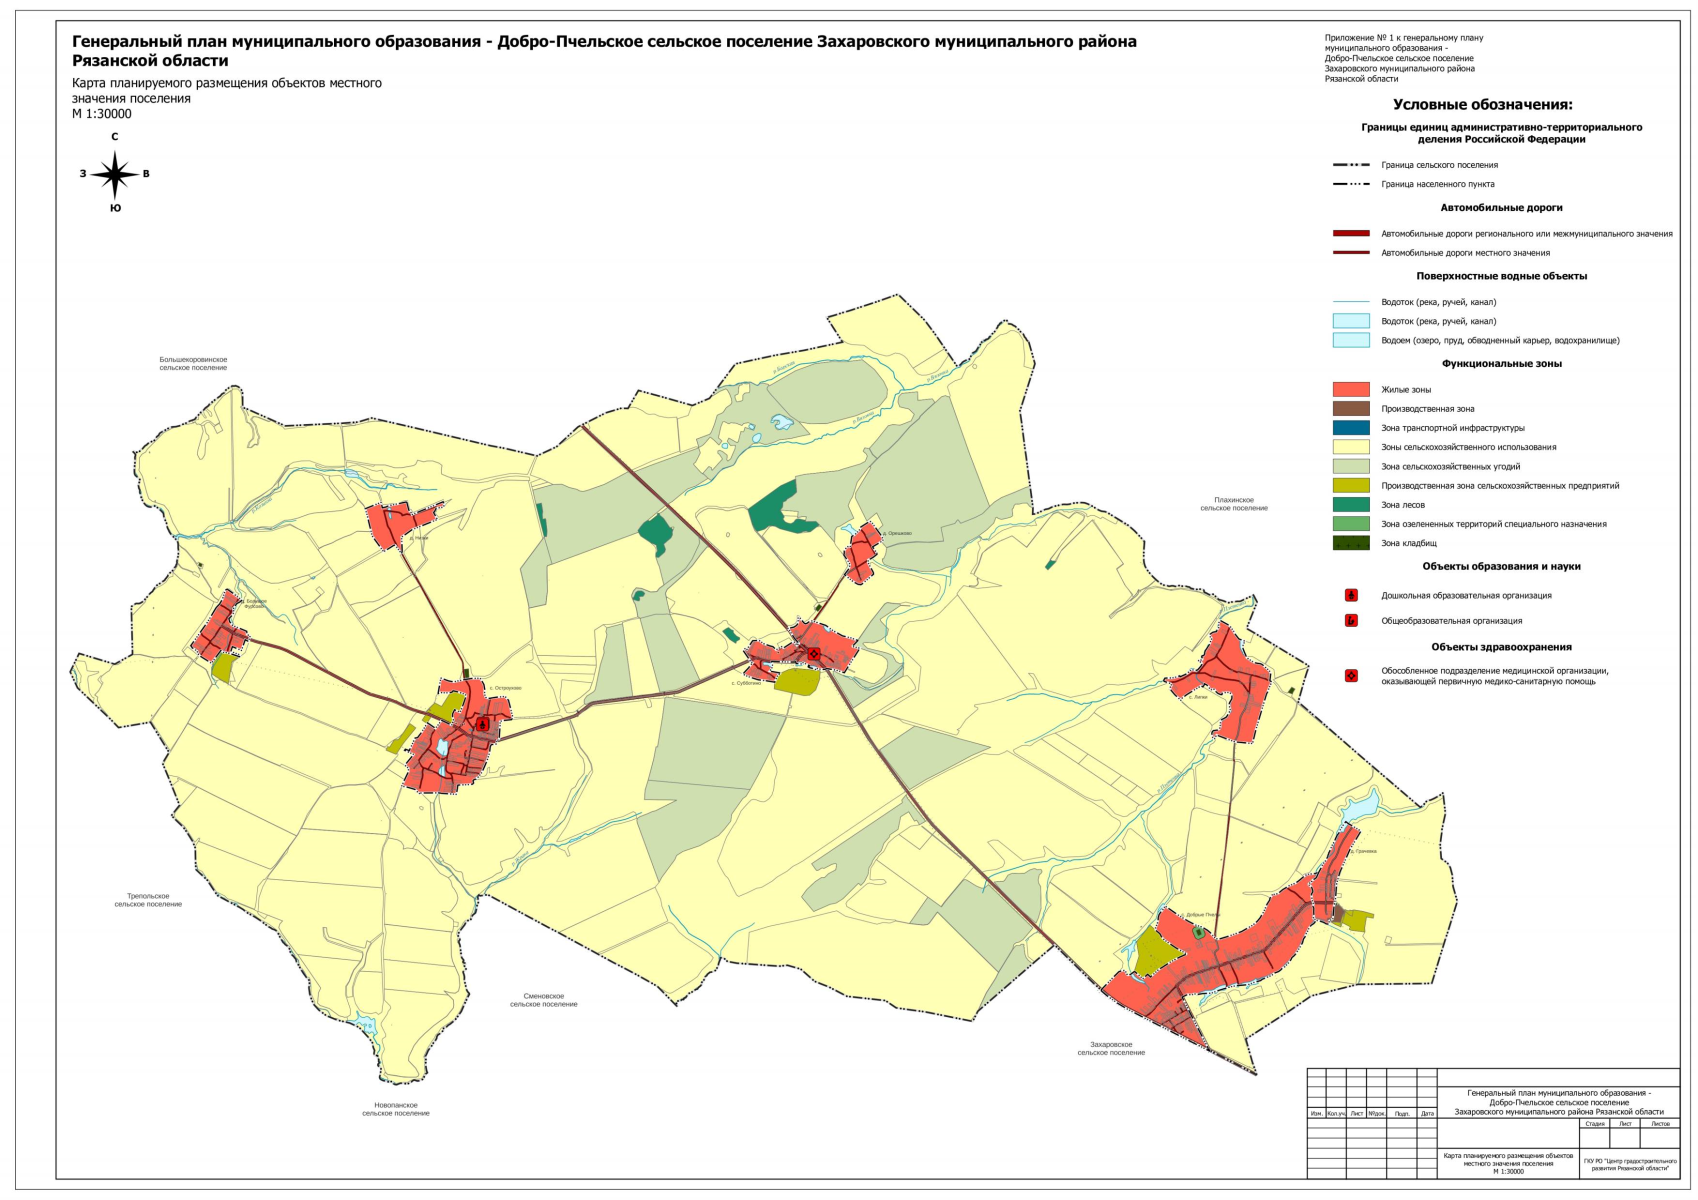Pick the dark green Зона лесов swatch
The width and height of the screenshot is (1698, 1200).
1350,505
